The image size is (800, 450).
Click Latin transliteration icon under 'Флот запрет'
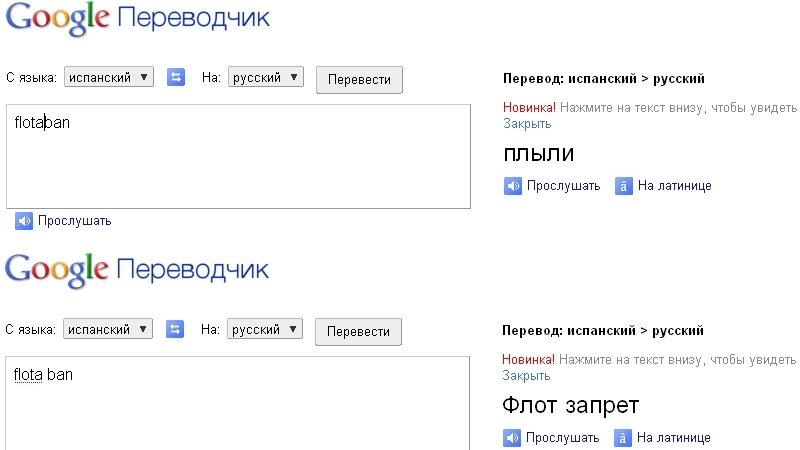[x=623, y=437]
